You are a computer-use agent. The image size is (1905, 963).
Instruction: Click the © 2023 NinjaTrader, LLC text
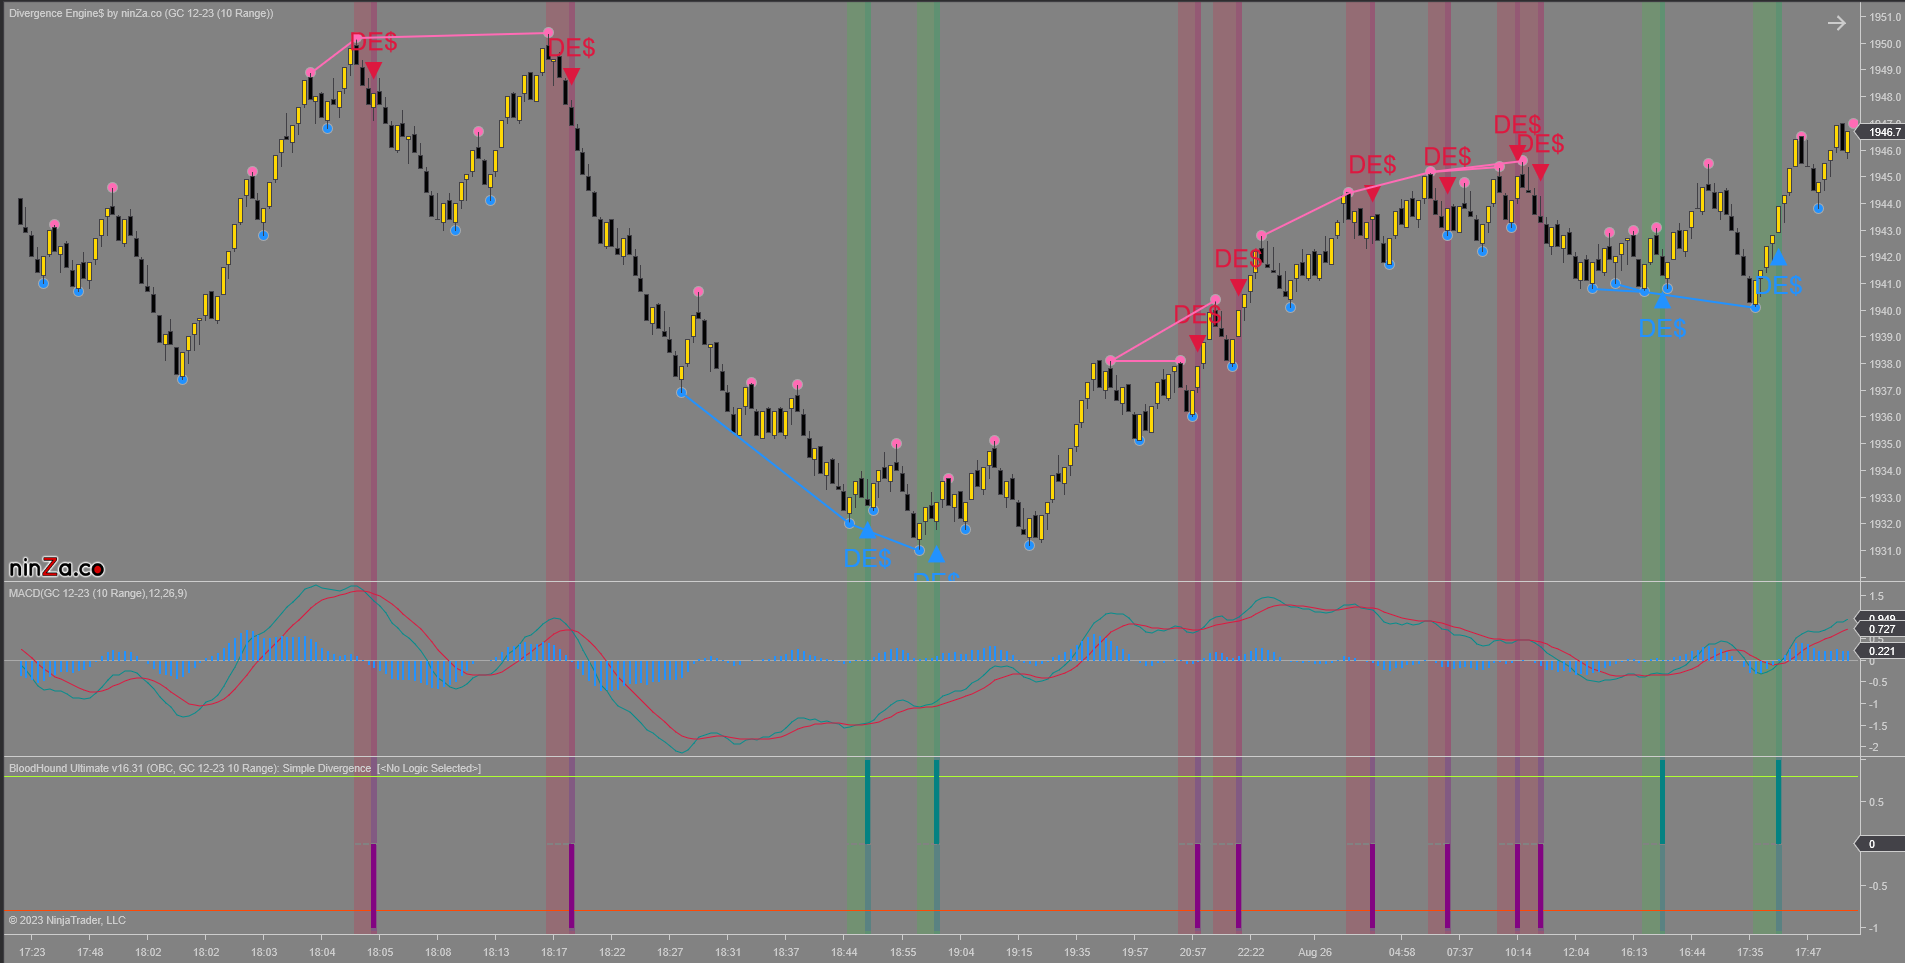point(67,920)
